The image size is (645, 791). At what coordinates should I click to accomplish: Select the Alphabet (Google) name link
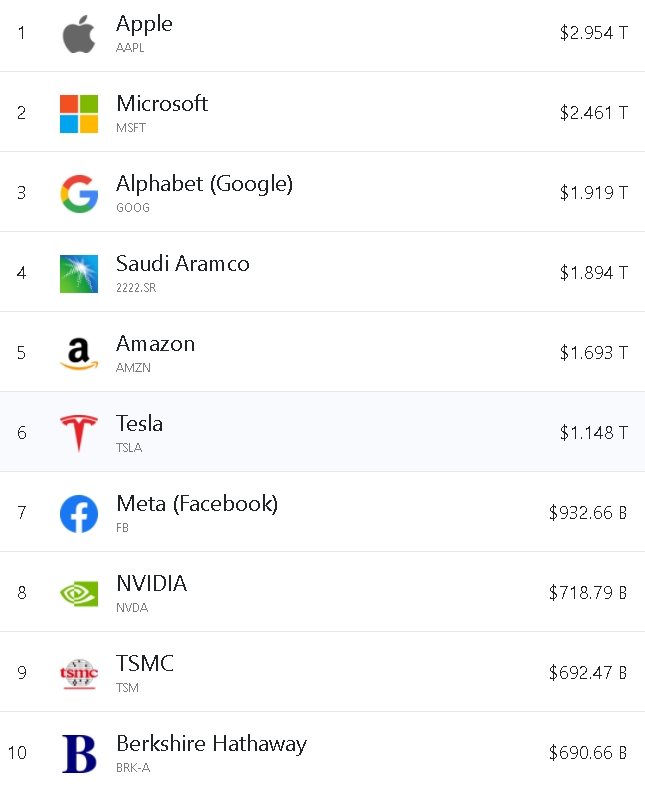click(x=204, y=184)
